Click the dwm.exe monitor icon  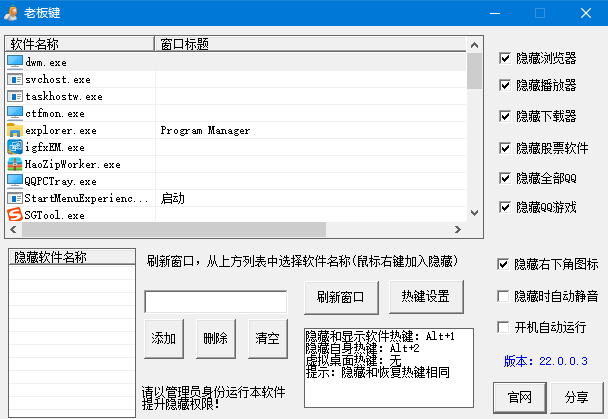[x=15, y=62]
